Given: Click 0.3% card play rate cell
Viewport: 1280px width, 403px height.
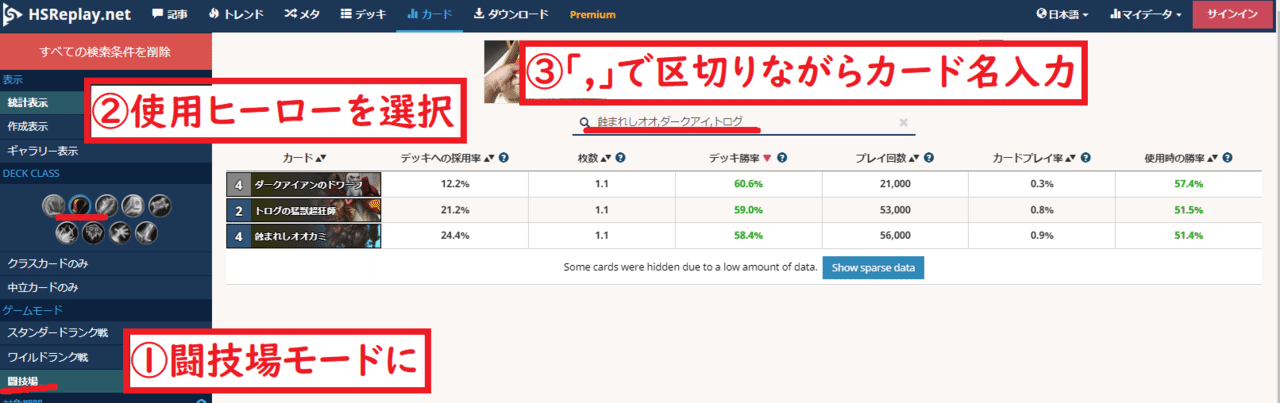Looking at the screenshot, I should point(1040,184).
